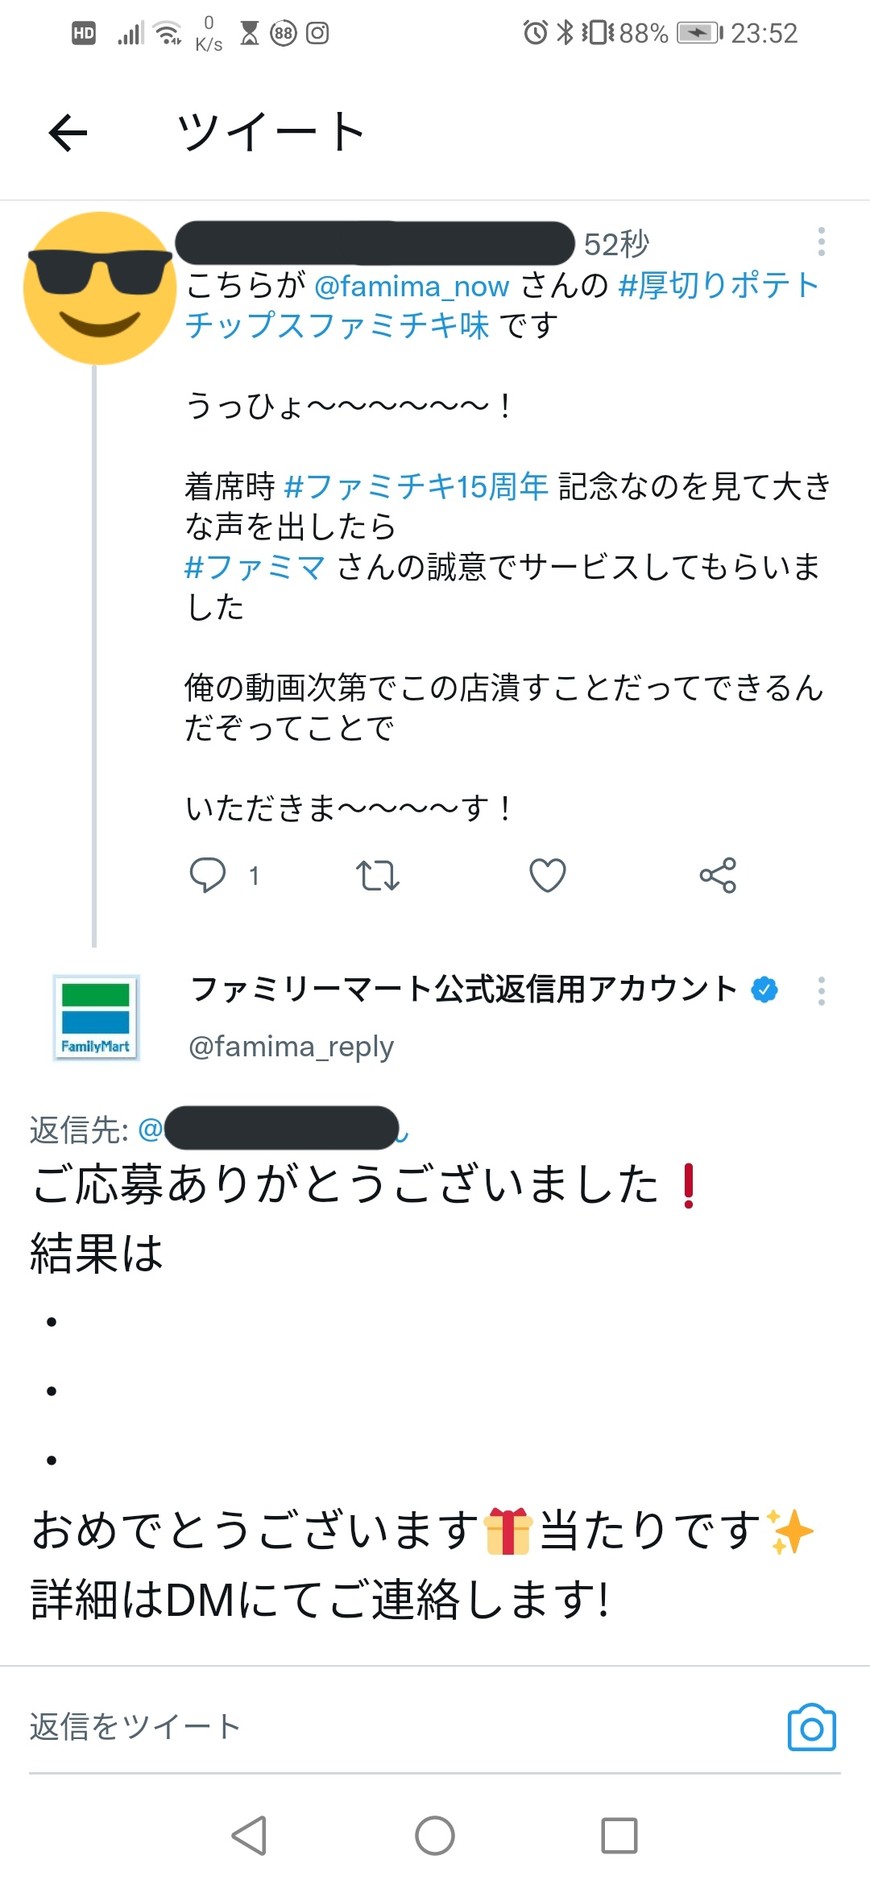Open more options on the first tweet
The width and height of the screenshot is (870, 1884).
click(821, 242)
